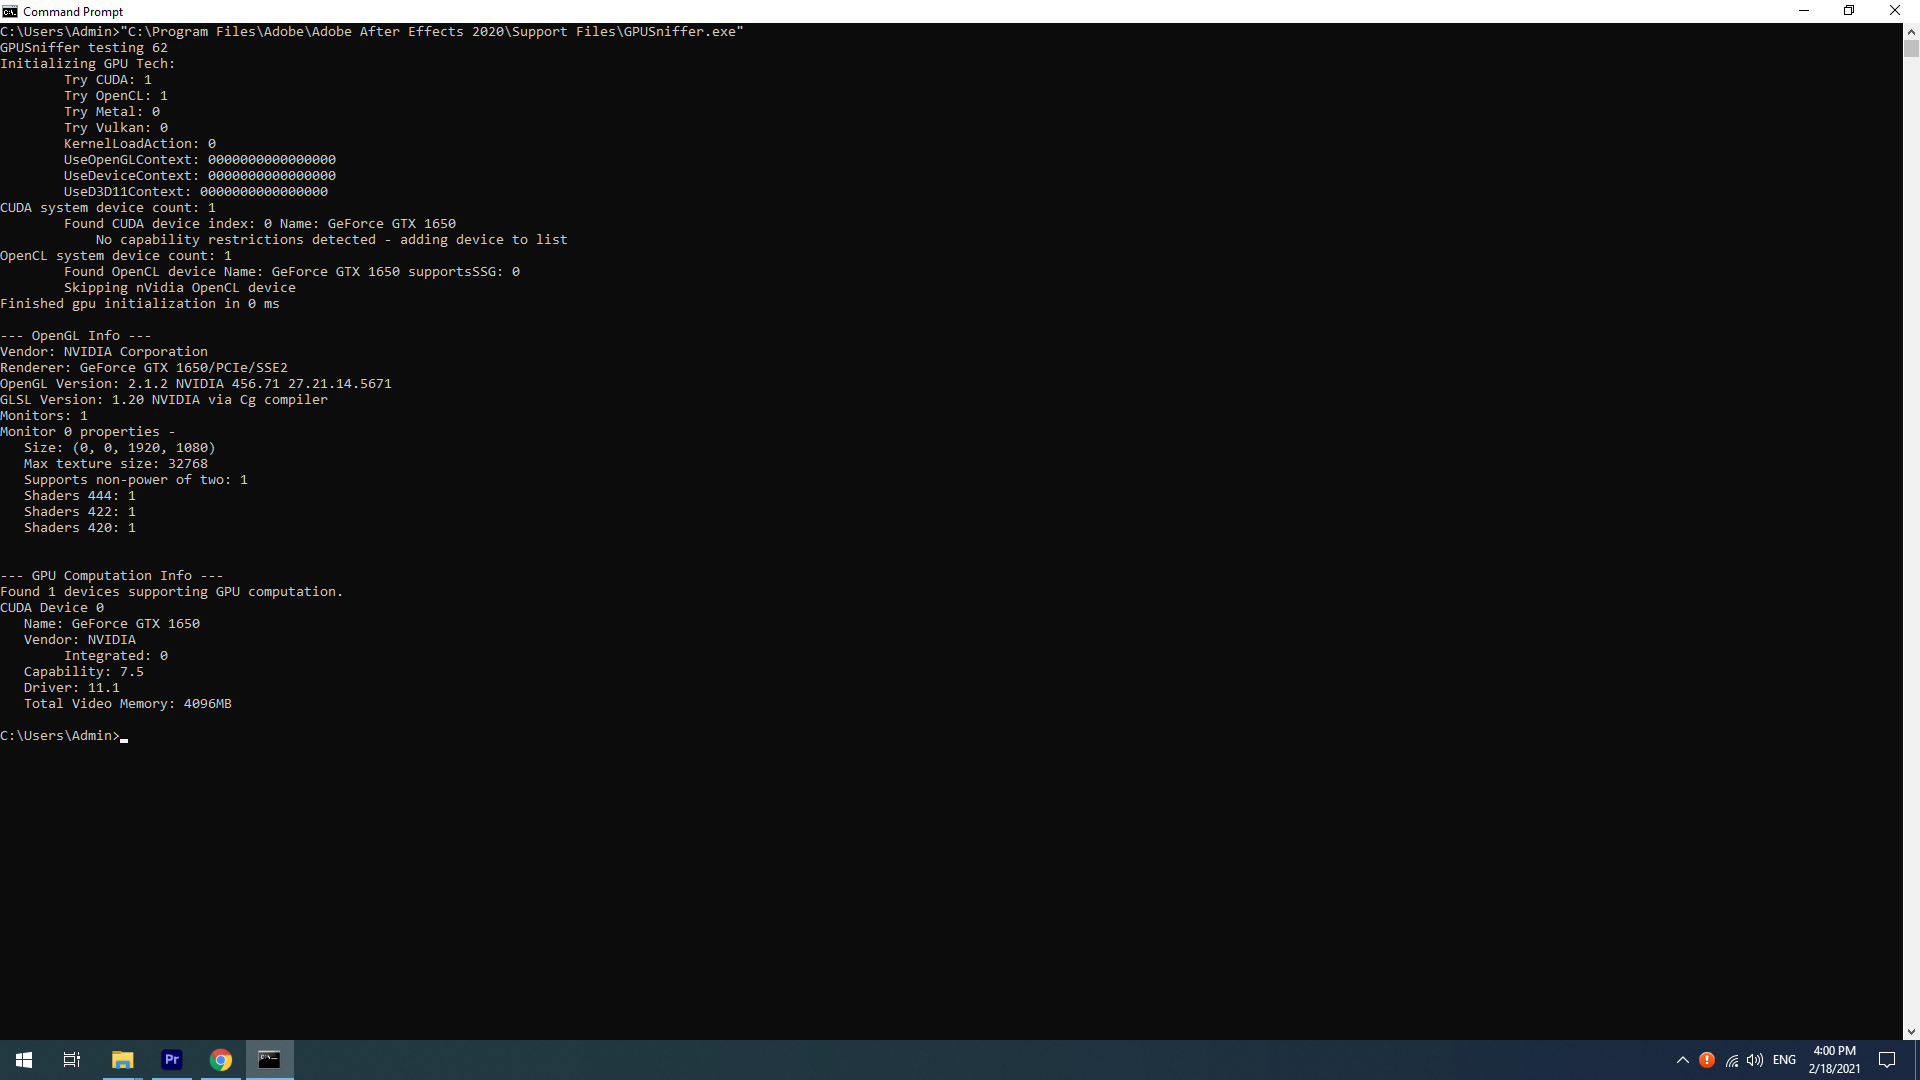The image size is (1920, 1080).
Task: Click 'Max texture size: 32768' line
Action: pyautogui.click(x=116, y=464)
